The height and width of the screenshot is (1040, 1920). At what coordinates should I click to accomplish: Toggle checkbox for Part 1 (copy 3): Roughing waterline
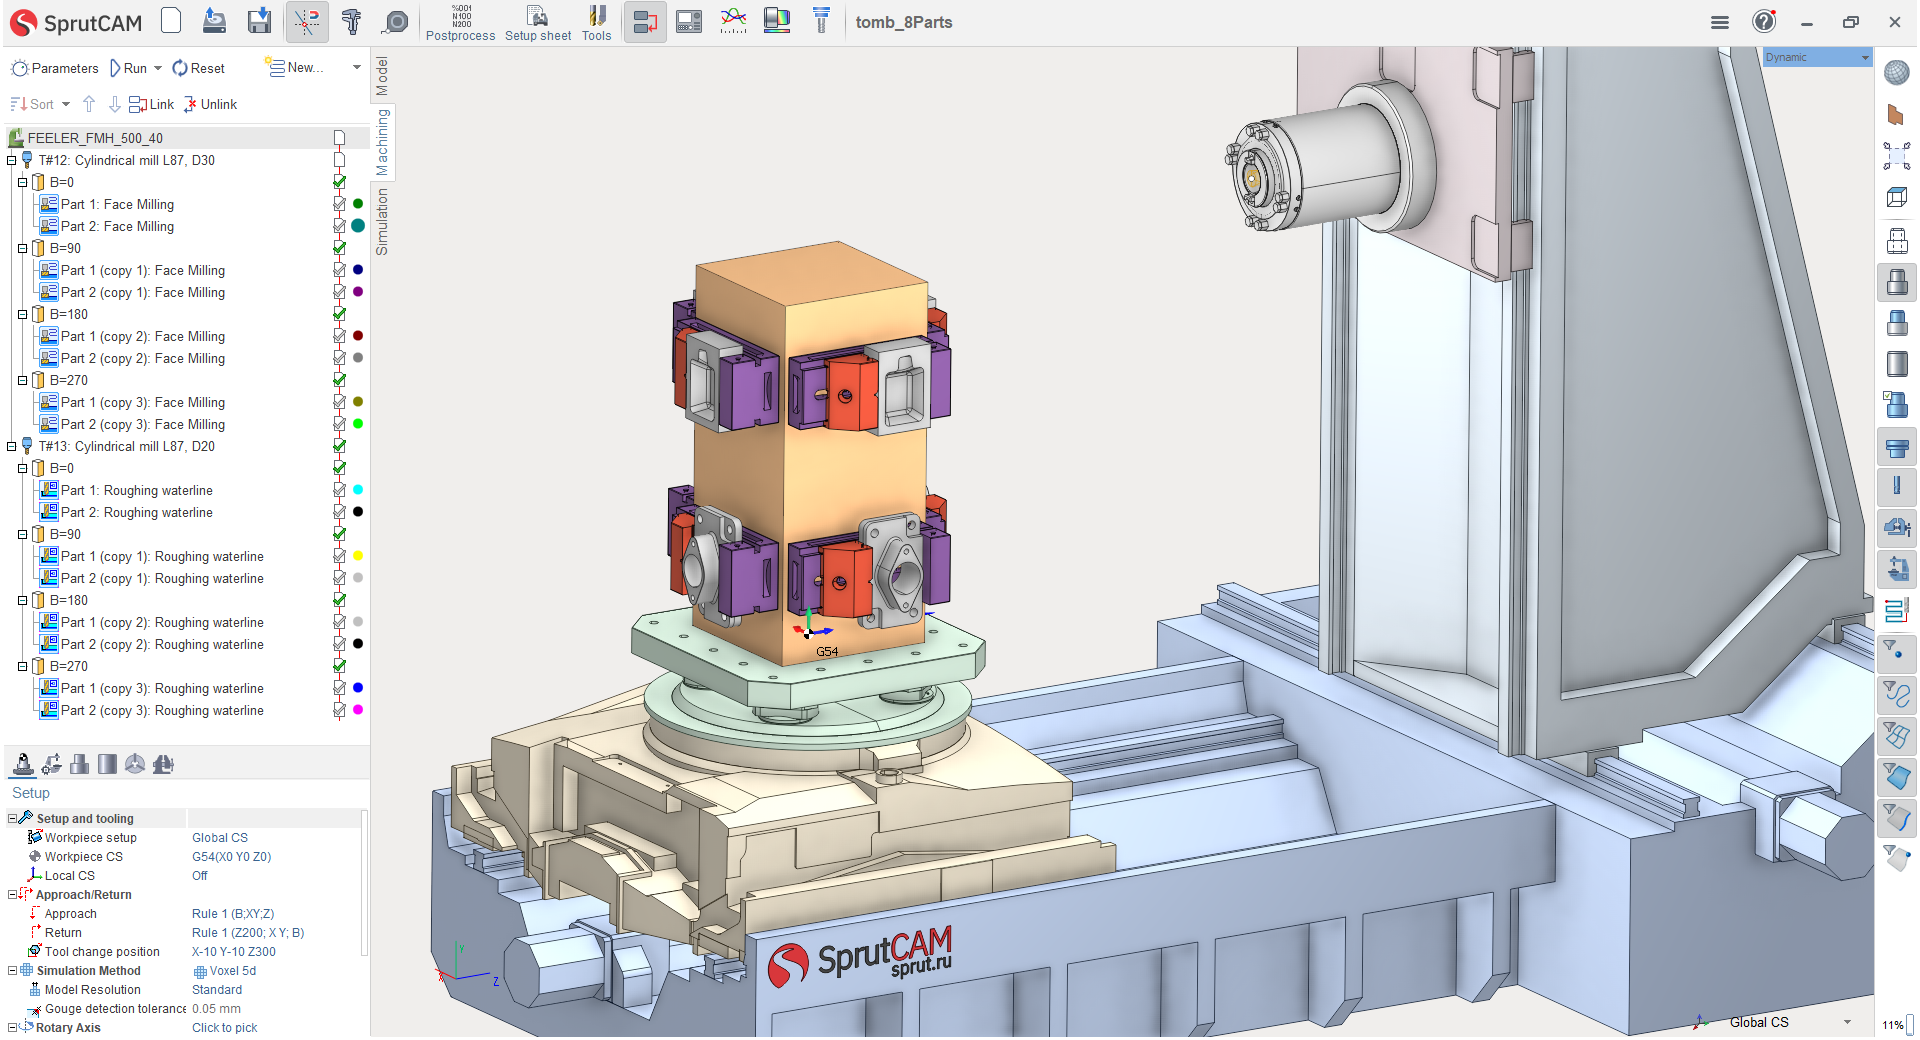340,688
